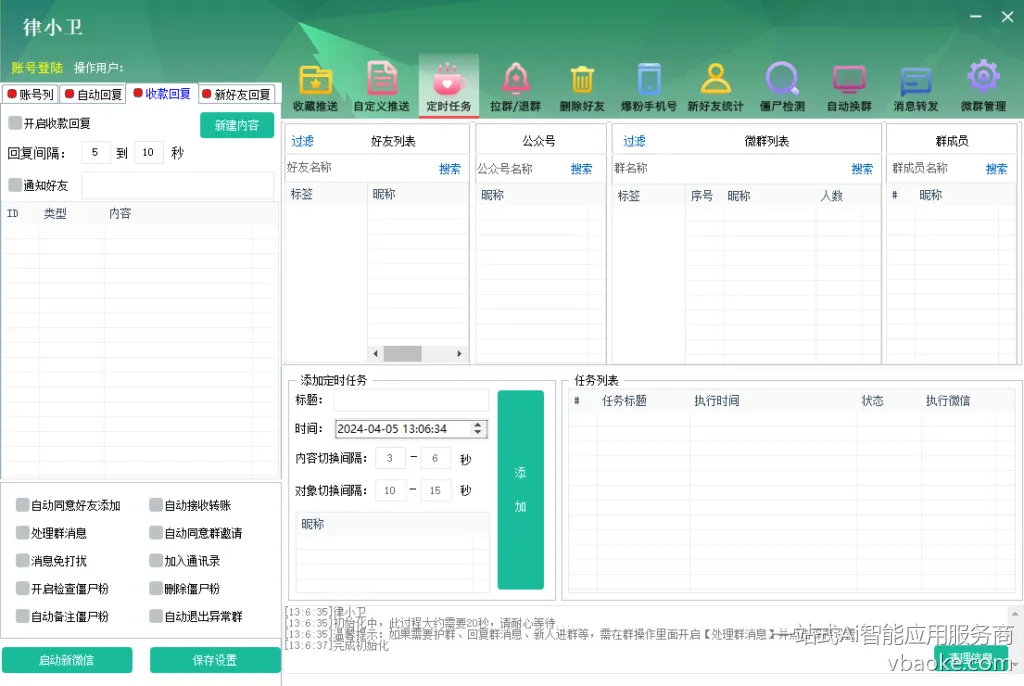Click the 启动新微信 button
1024x686 pixels.
click(x=67, y=660)
